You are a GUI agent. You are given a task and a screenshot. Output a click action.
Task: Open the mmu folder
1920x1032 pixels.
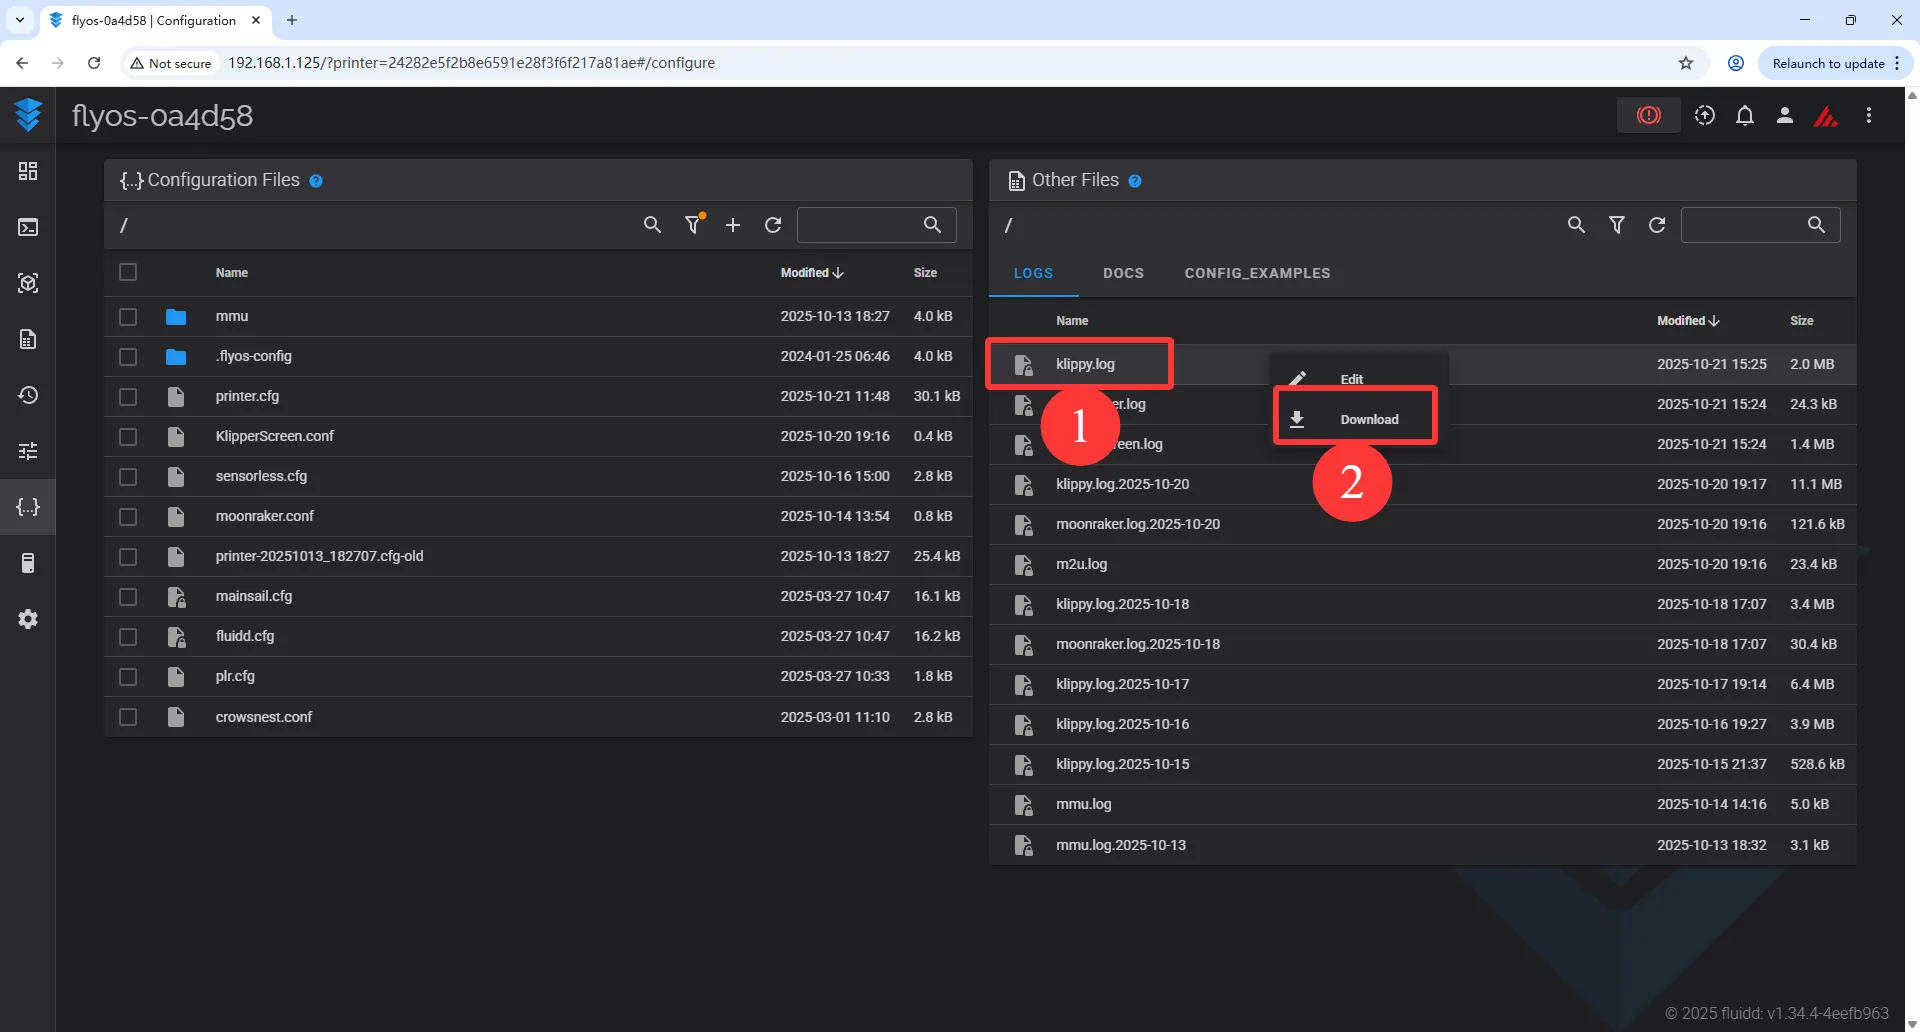[x=232, y=316]
